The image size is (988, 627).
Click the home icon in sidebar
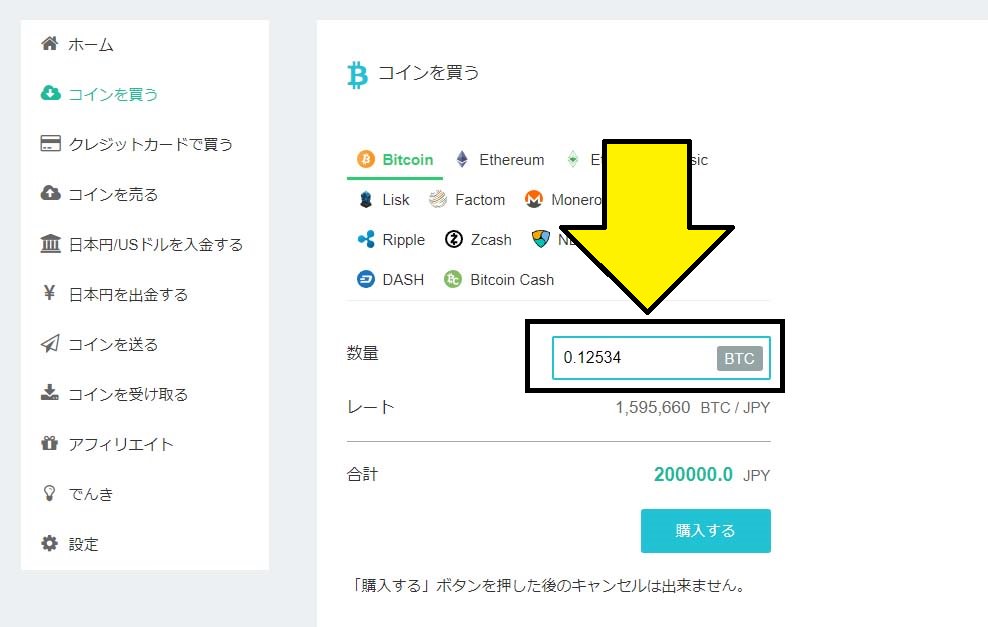(49, 44)
